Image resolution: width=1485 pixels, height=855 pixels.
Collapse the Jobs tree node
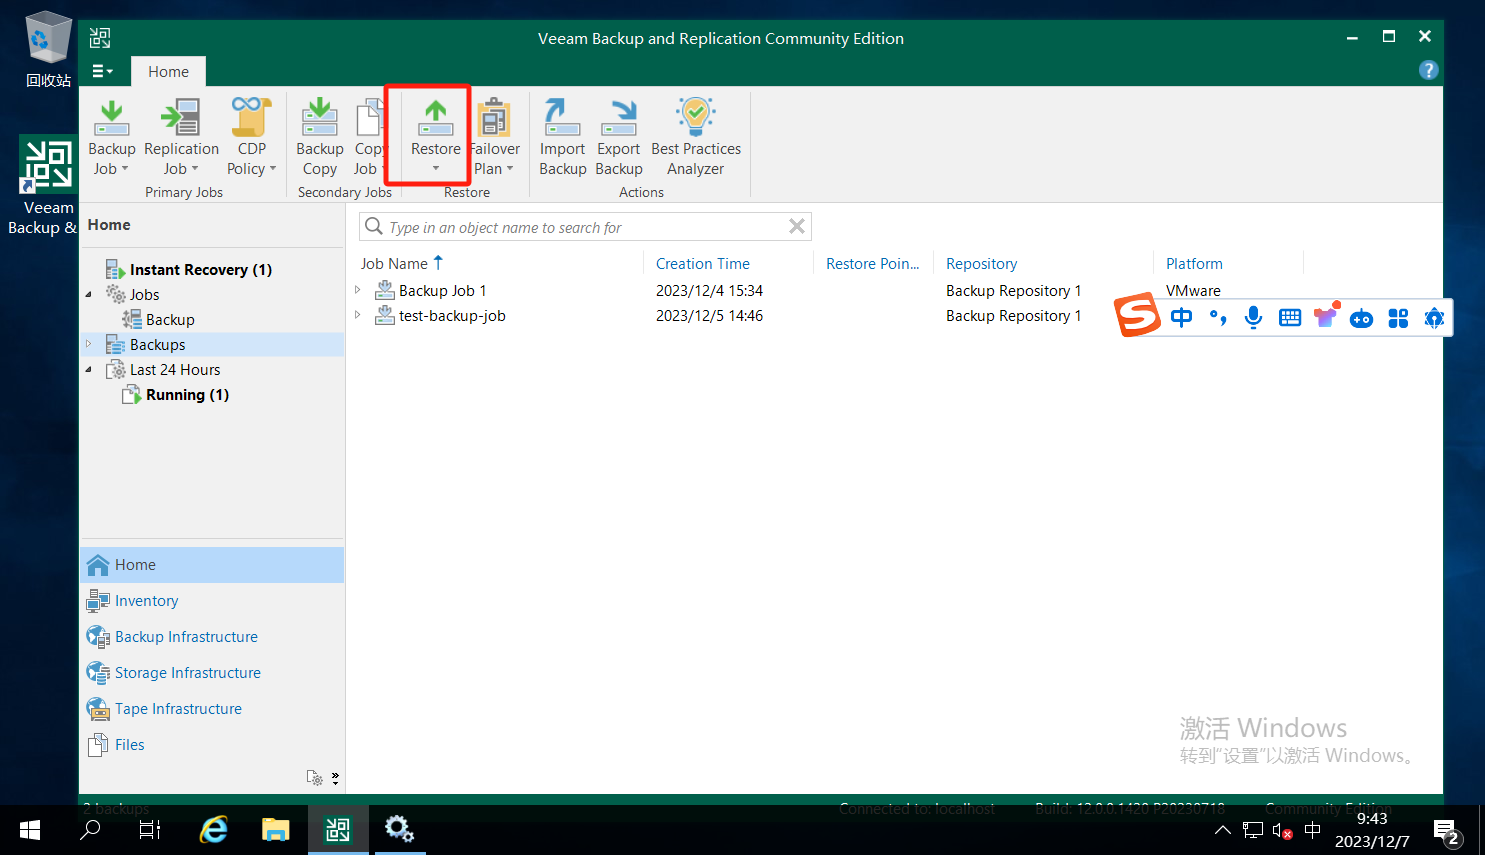[89, 294]
